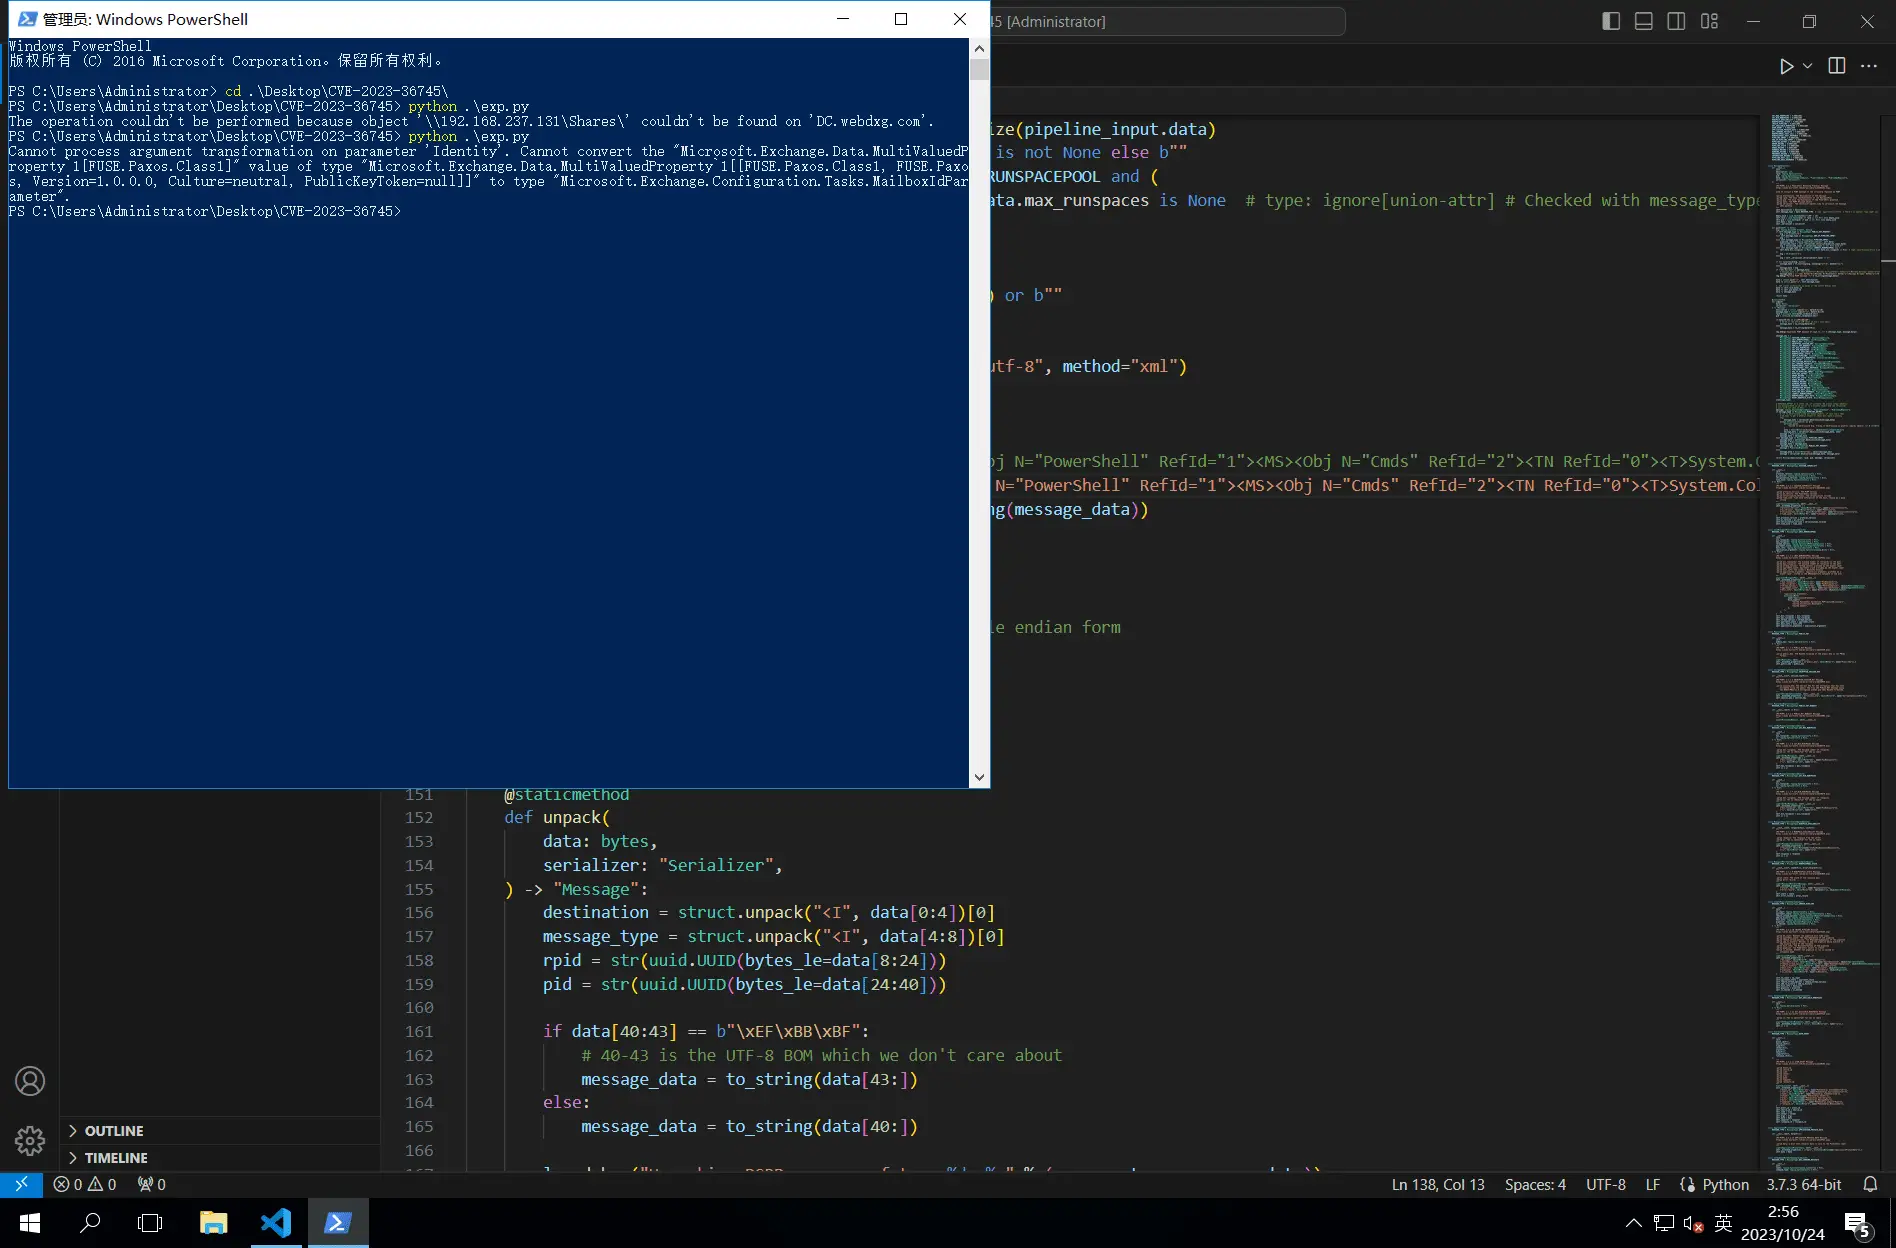The height and width of the screenshot is (1248, 1896).
Task: Open the editor More Actions ellipsis
Action: [x=1868, y=66]
